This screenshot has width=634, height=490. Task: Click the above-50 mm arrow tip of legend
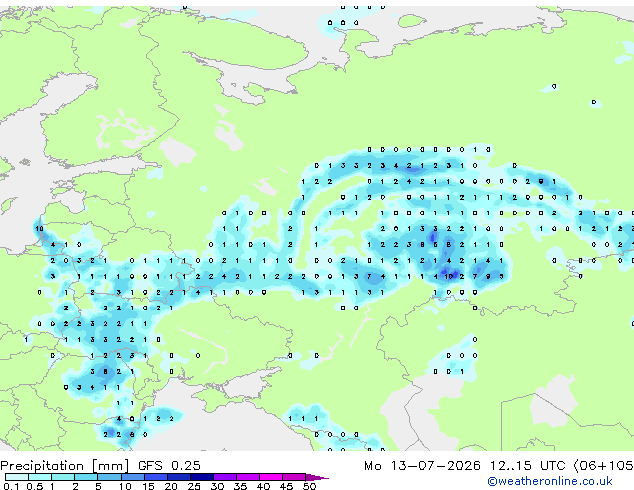pos(317,477)
